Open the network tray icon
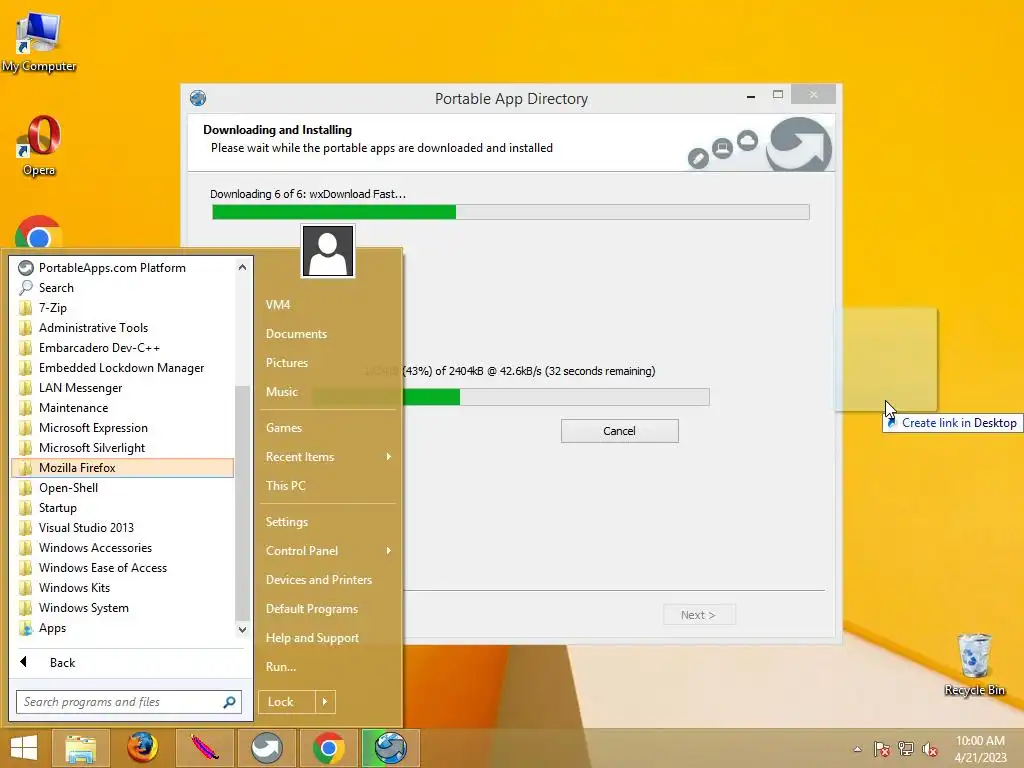 [x=906, y=749]
